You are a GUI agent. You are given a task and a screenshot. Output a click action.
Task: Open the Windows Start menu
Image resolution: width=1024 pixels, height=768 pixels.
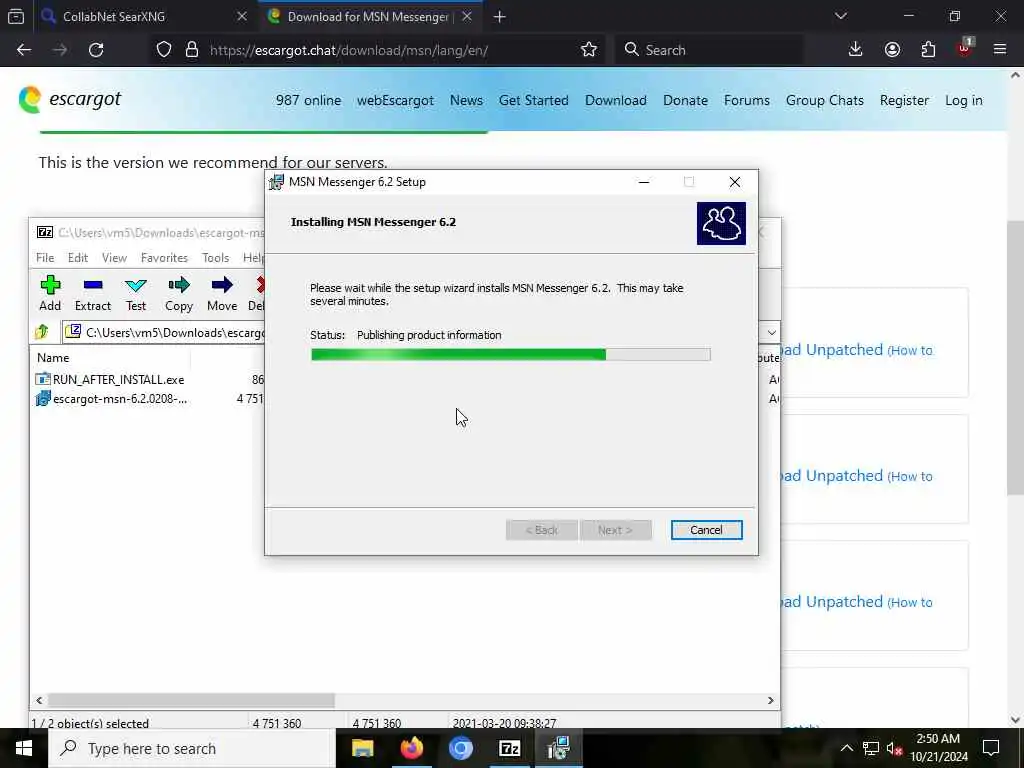click(x=24, y=748)
